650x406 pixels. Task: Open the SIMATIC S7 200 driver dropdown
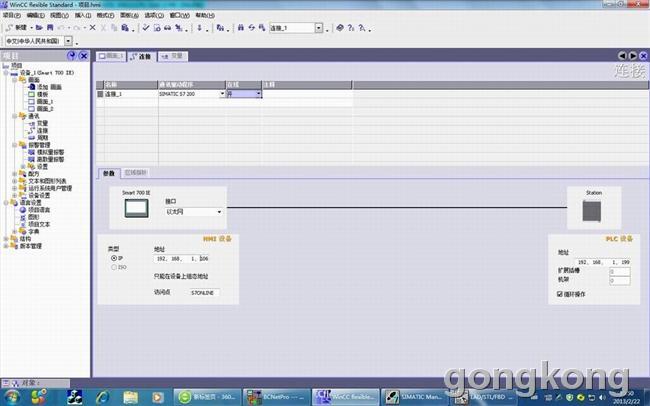(222, 94)
